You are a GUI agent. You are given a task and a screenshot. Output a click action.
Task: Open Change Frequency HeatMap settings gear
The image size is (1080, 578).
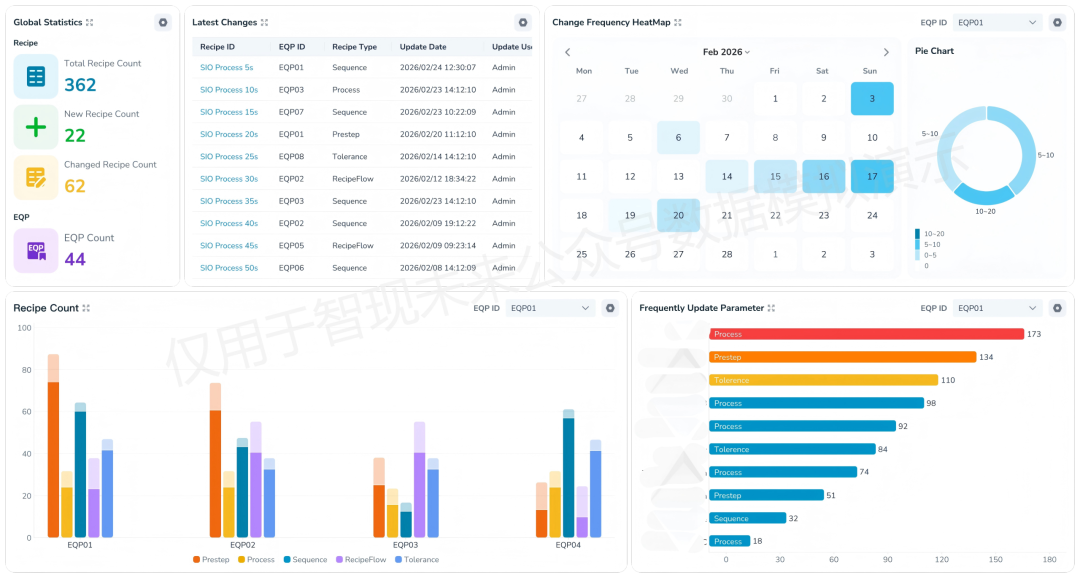pos(1057,23)
